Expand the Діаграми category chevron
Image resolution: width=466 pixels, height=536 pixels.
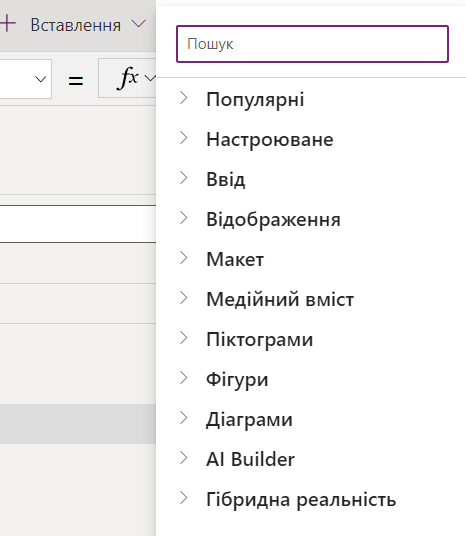point(184,418)
